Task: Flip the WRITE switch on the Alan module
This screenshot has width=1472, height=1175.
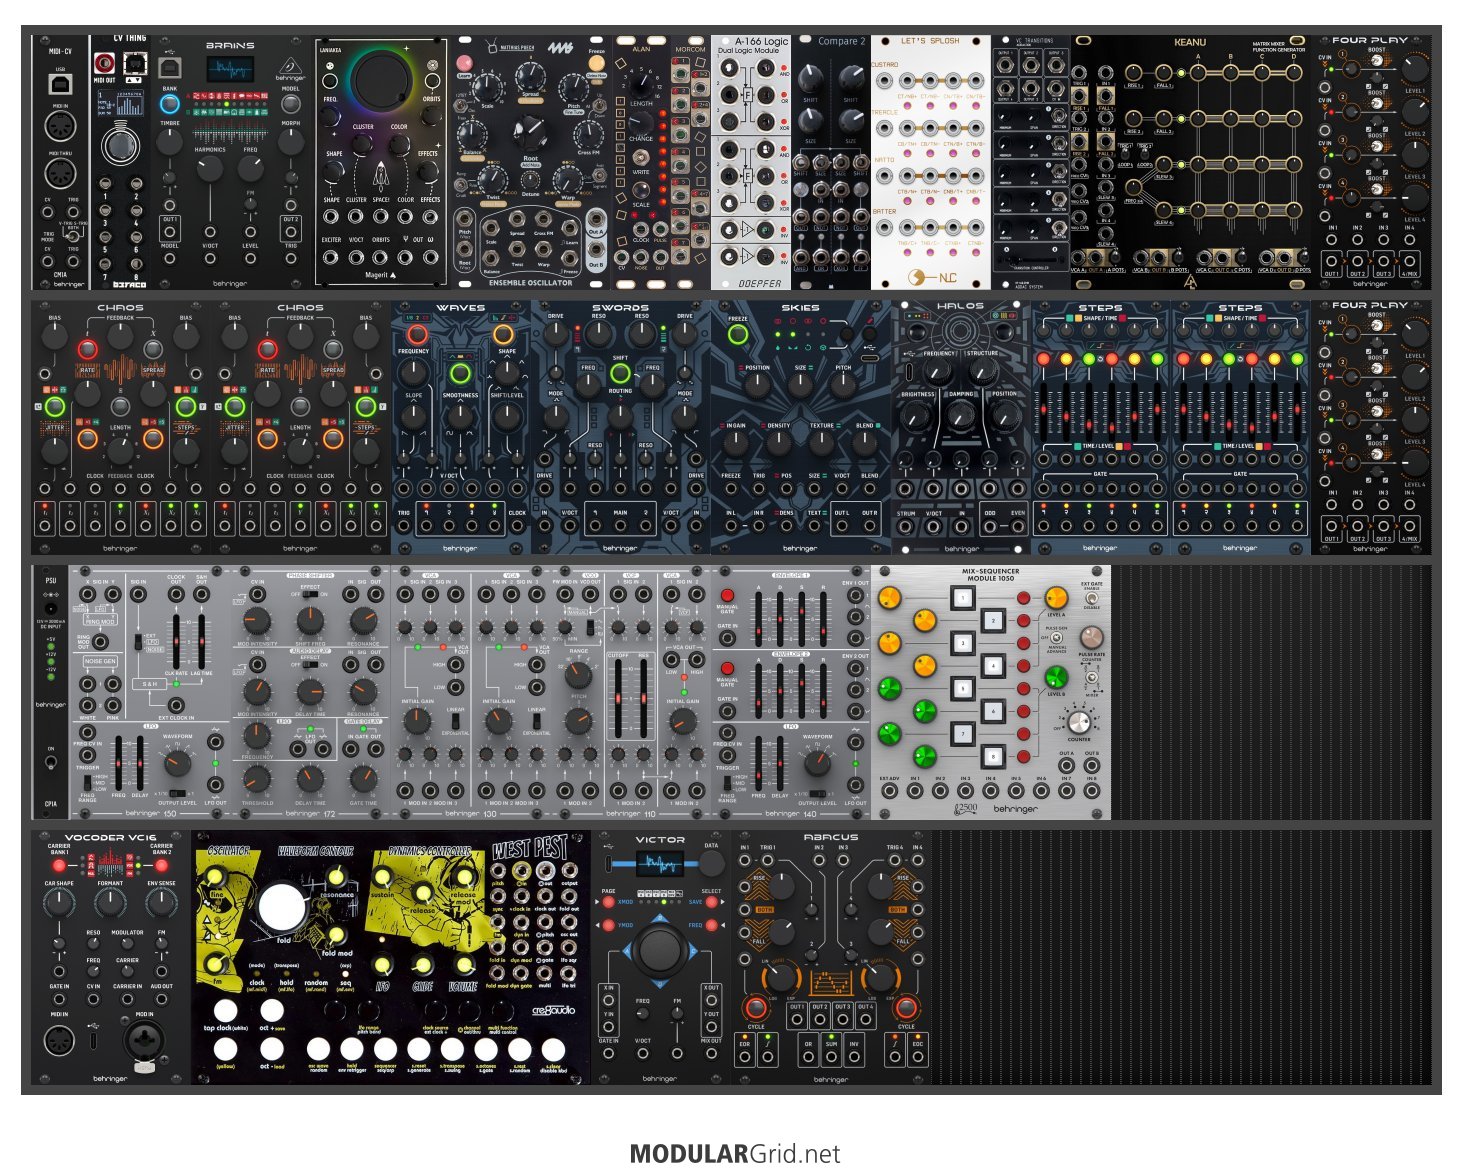Action: tap(640, 158)
